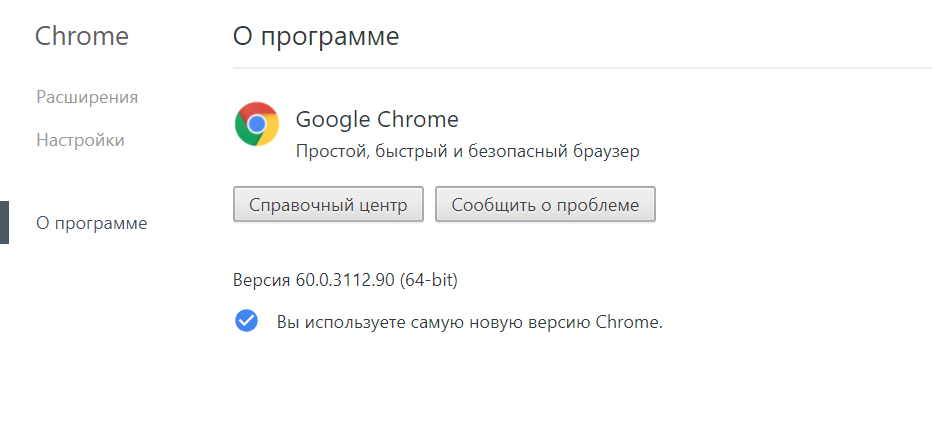932x423 pixels.
Task: Click the Google Chrome logo icon
Action: (x=257, y=124)
